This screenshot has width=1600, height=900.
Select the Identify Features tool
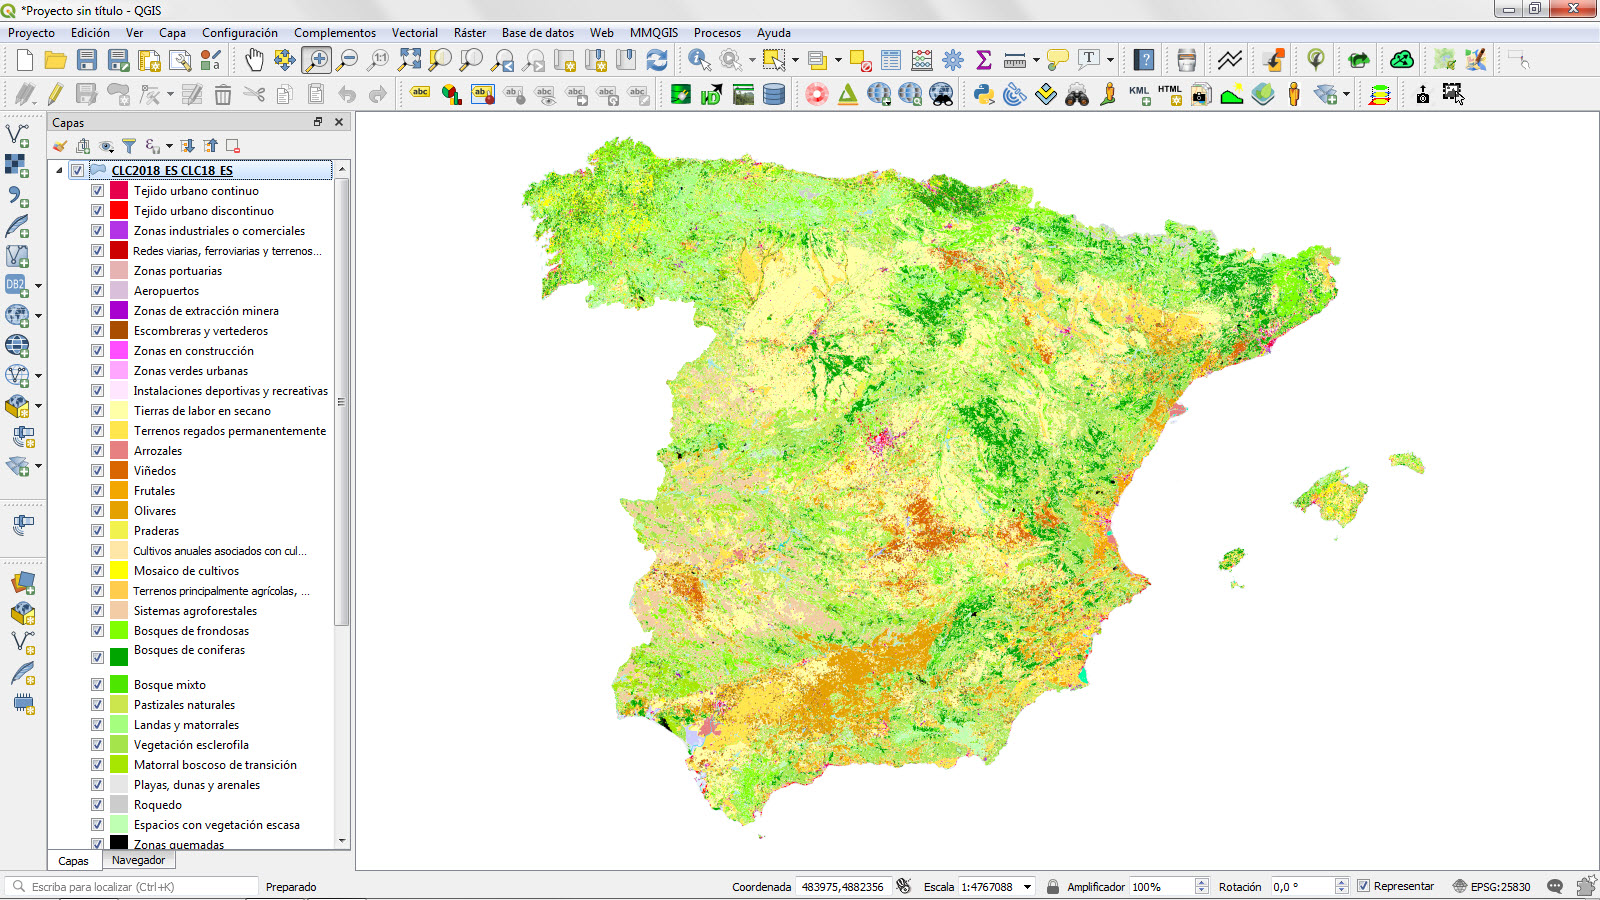[696, 59]
